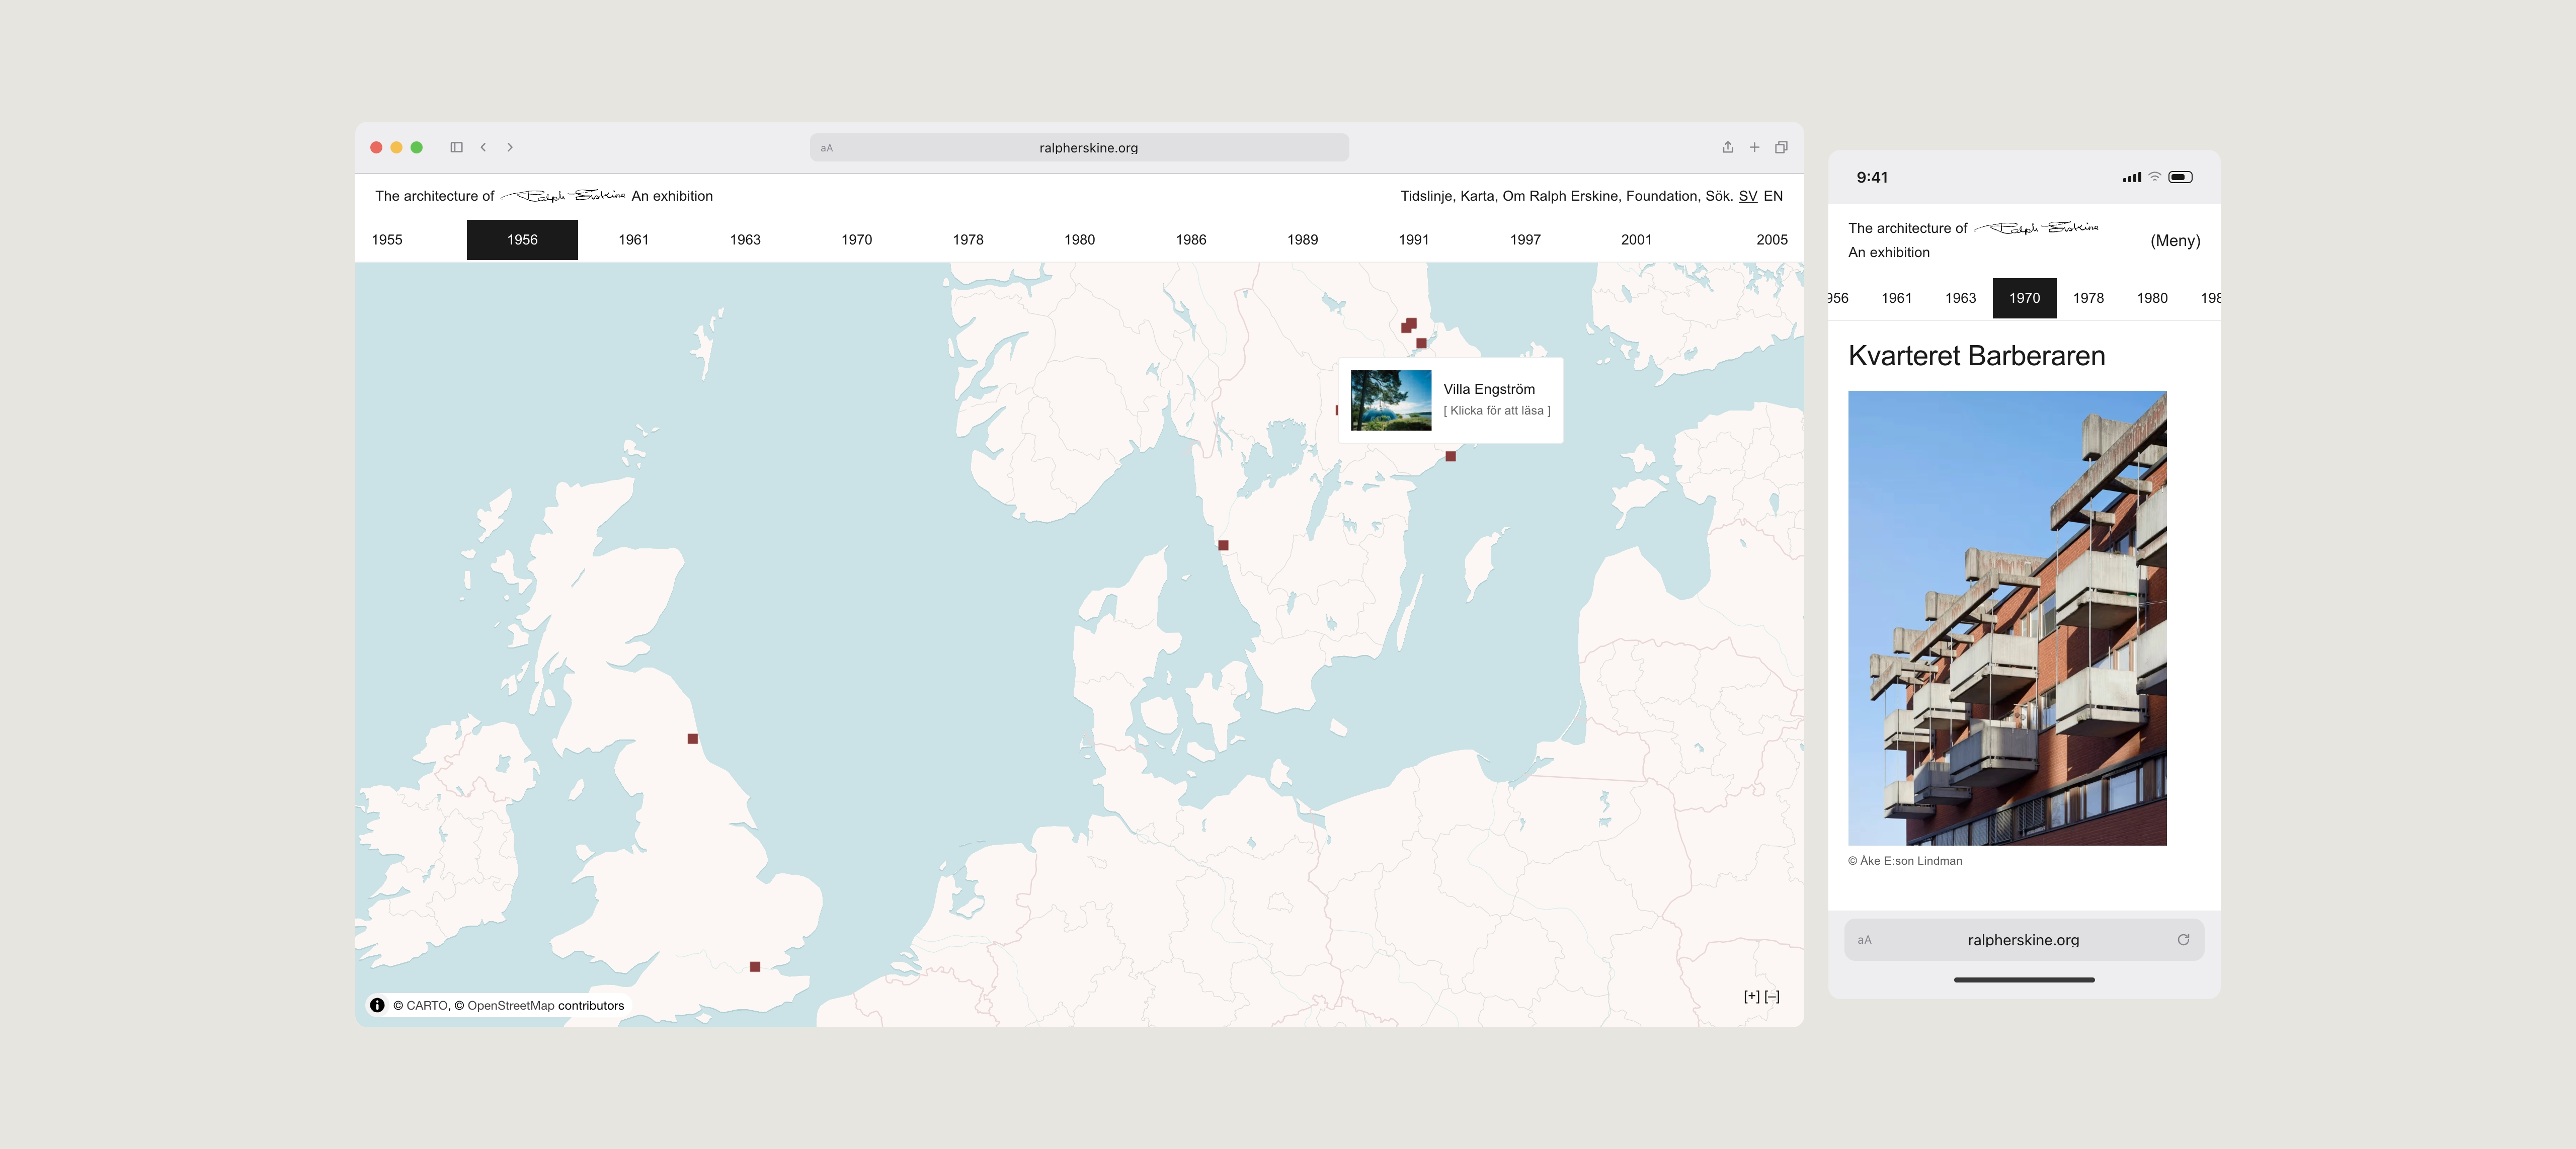This screenshot has width=2576, height=1149.
Task: Select 1980 in mobile timeline
Action: [2152, 298]
